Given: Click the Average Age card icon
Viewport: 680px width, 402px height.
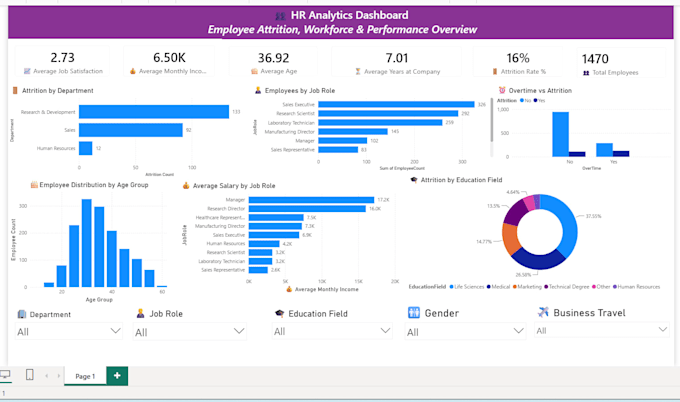Looking at the screenshot, I should pyautogui.click(x=255, y=71).
